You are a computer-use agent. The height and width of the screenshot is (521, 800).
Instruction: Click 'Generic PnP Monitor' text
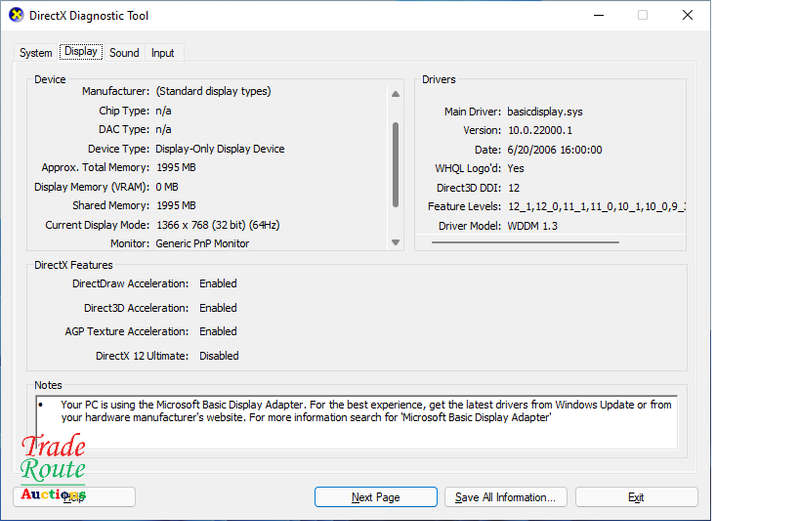coord(202,244)
